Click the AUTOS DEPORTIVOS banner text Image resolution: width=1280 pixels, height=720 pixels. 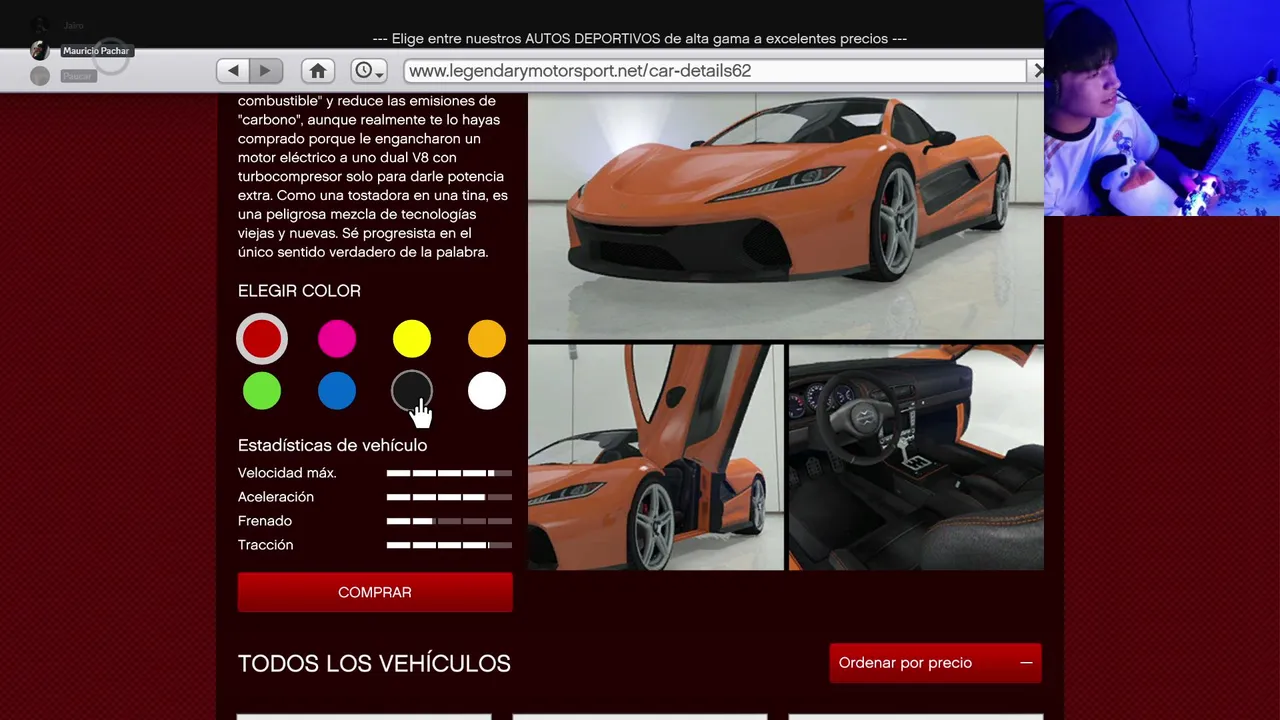(x=640, y=39)
